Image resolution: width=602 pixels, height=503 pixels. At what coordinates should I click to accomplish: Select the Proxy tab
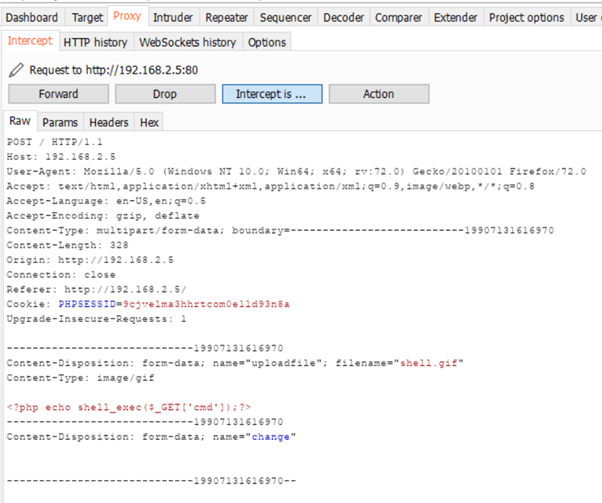coord(127,16)
